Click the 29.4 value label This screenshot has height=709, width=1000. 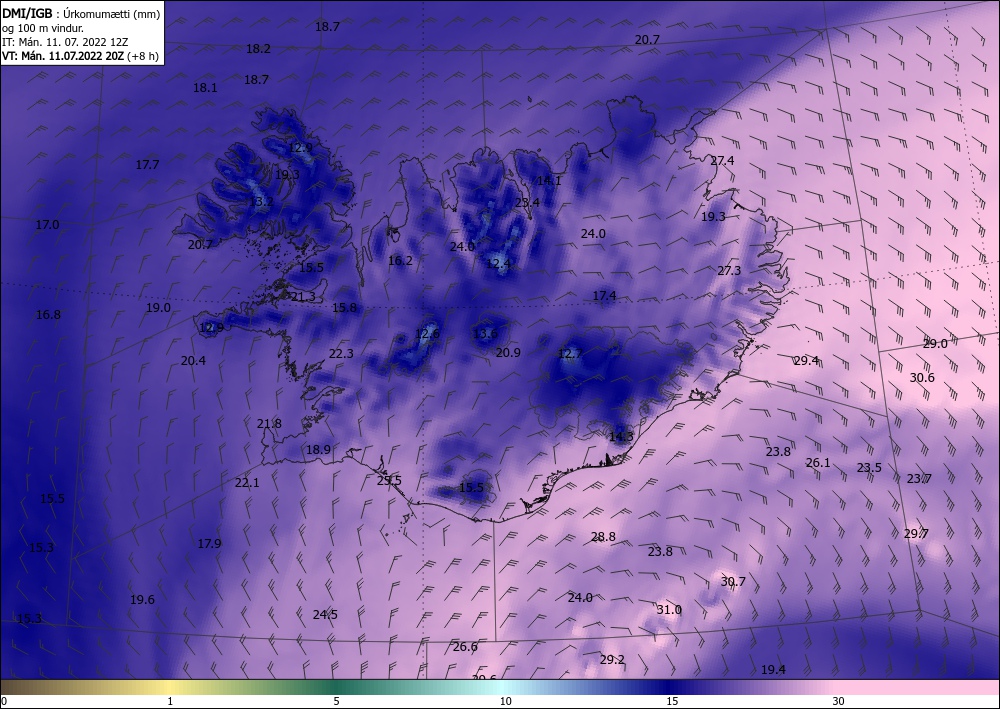click(806, 361)
